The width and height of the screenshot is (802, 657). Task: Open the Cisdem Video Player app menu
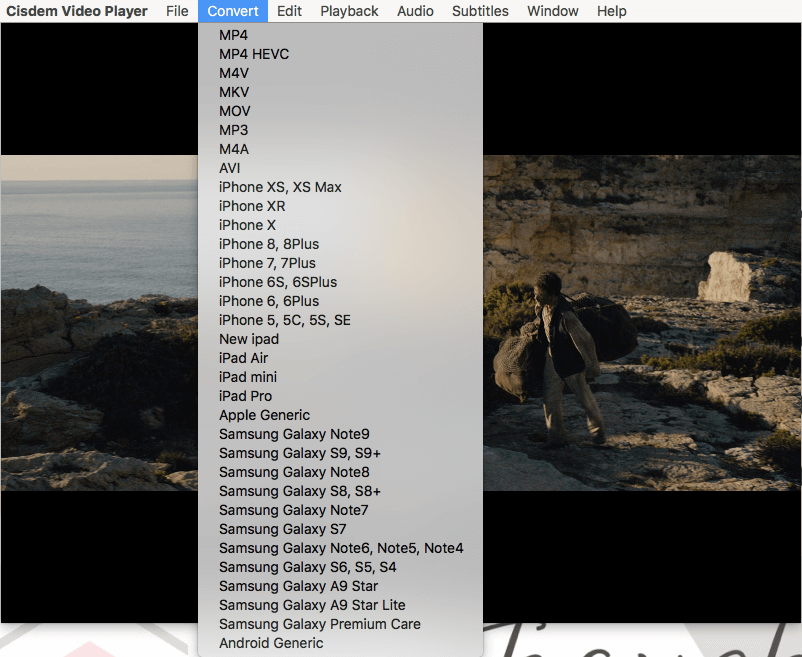pos(77,11)
